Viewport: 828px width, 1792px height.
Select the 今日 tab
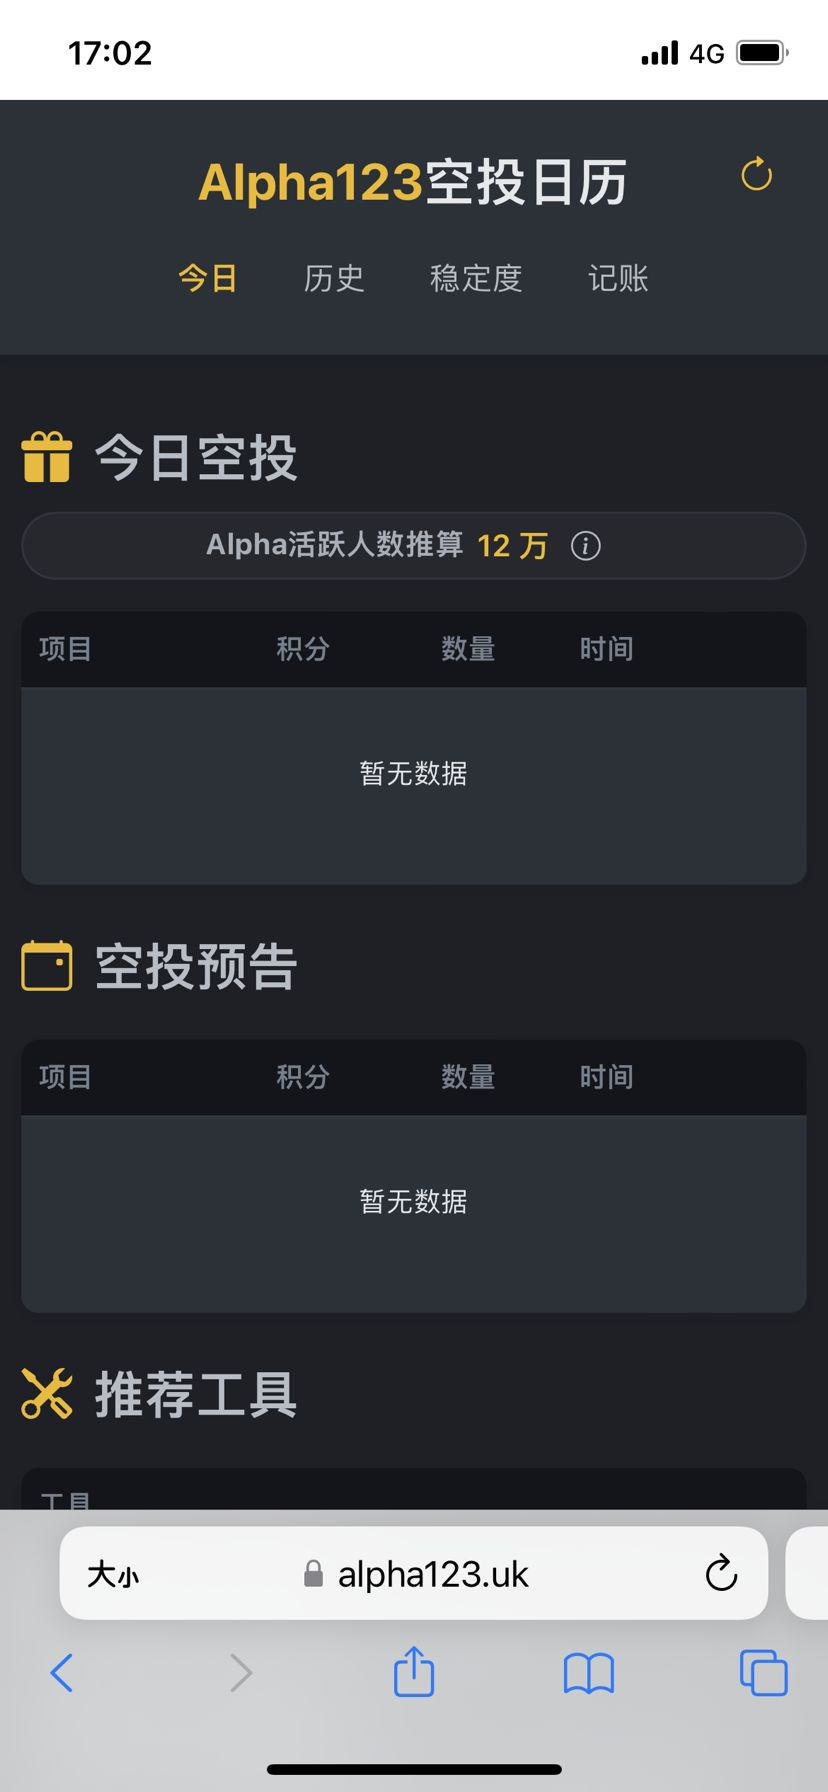[208, 278]
